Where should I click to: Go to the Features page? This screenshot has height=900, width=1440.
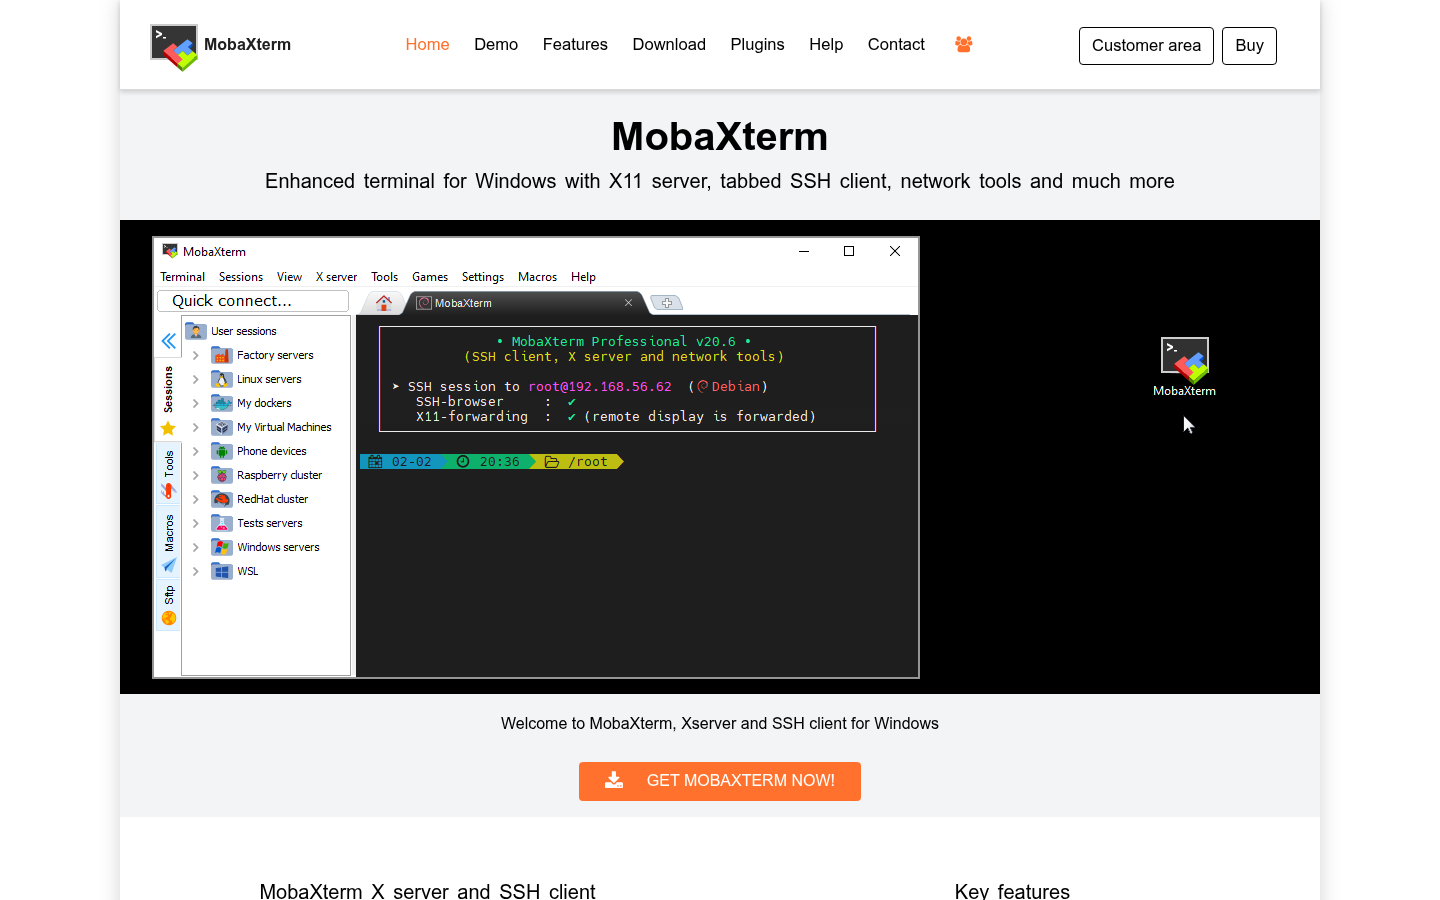(x=575, y=44)
